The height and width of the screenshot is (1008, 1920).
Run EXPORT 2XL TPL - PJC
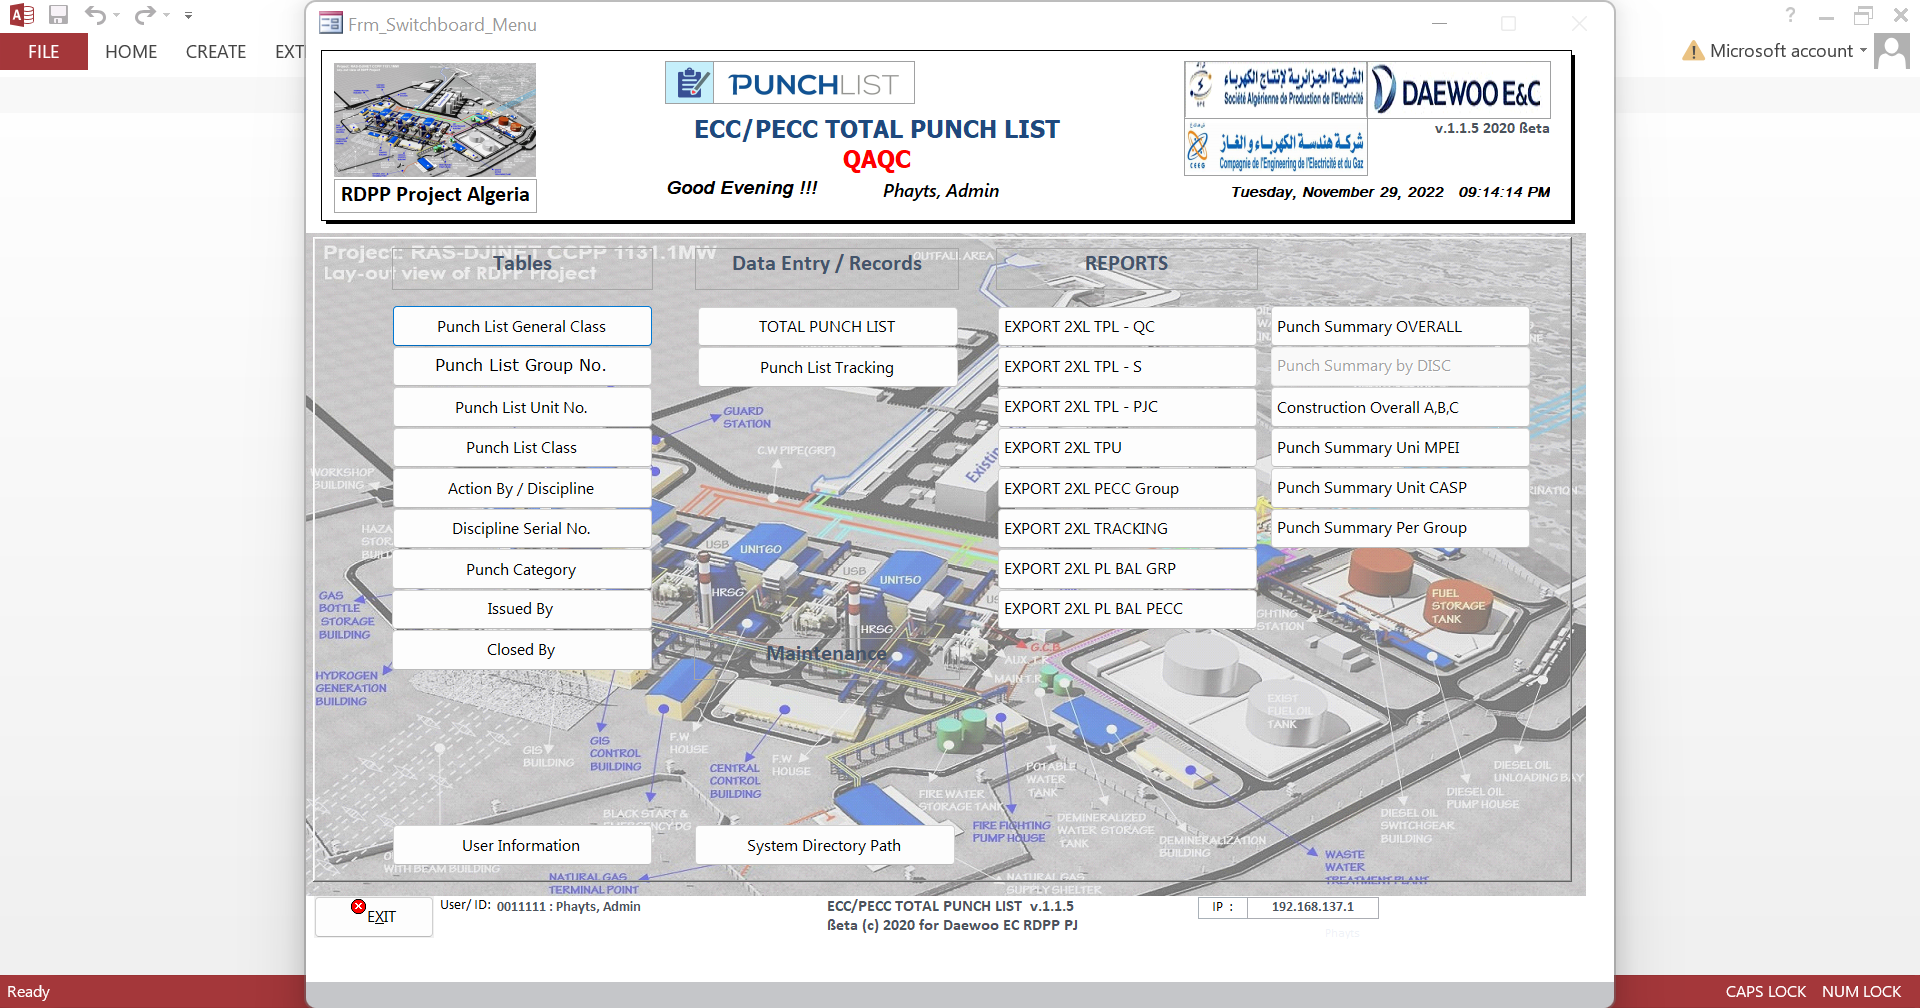coord(1127,407)
